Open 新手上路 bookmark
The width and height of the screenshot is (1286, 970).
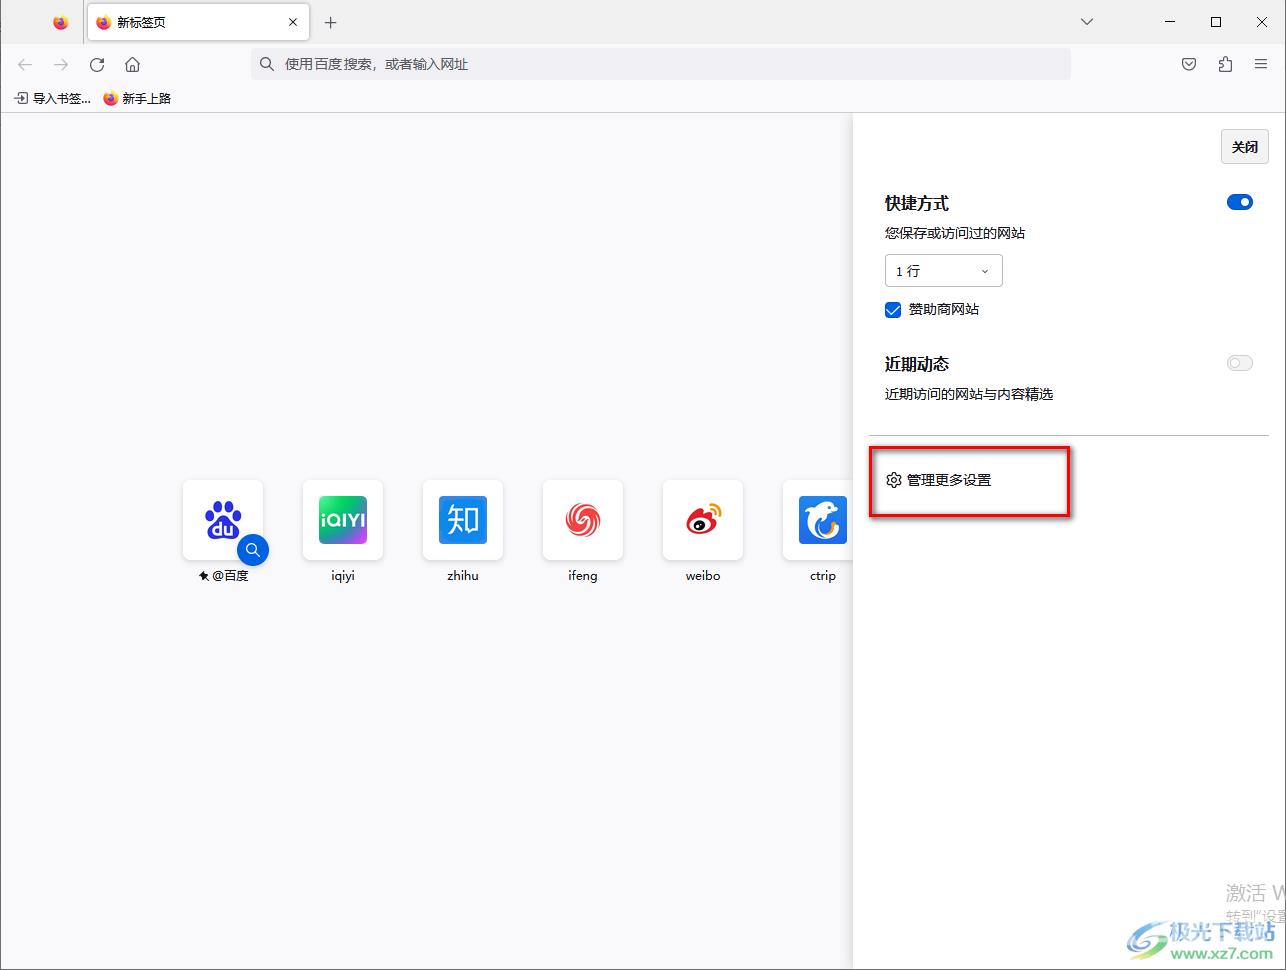point(138,98)
